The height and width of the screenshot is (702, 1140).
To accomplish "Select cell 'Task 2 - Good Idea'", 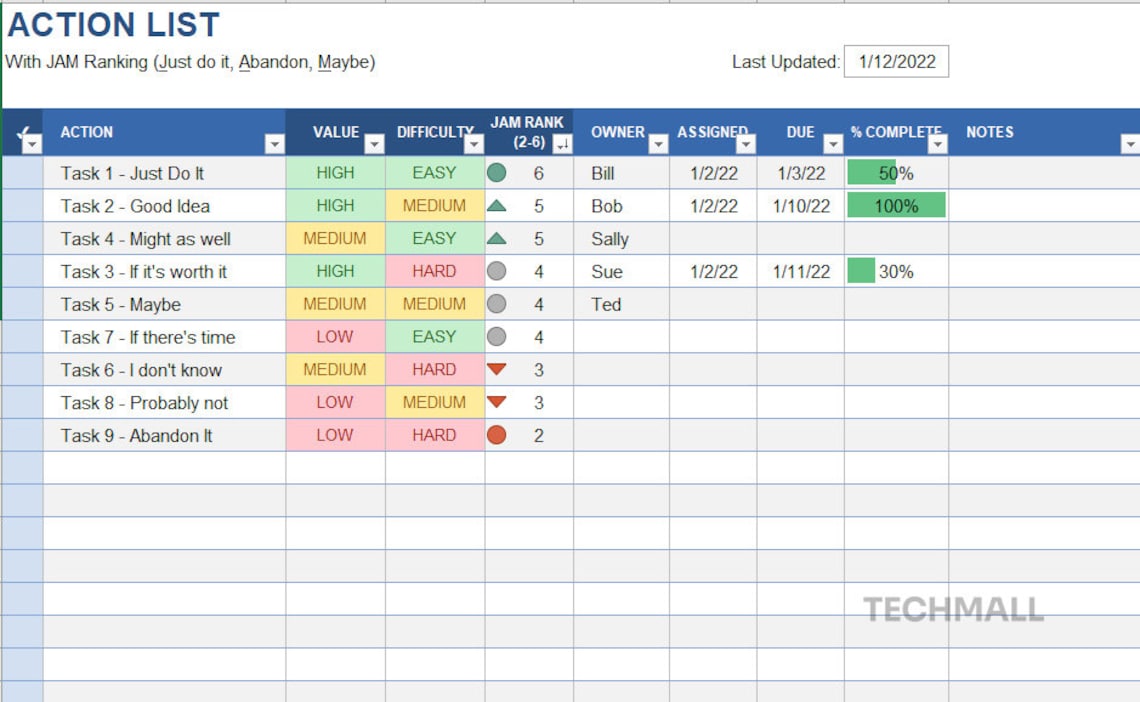I will click(164, 206).
